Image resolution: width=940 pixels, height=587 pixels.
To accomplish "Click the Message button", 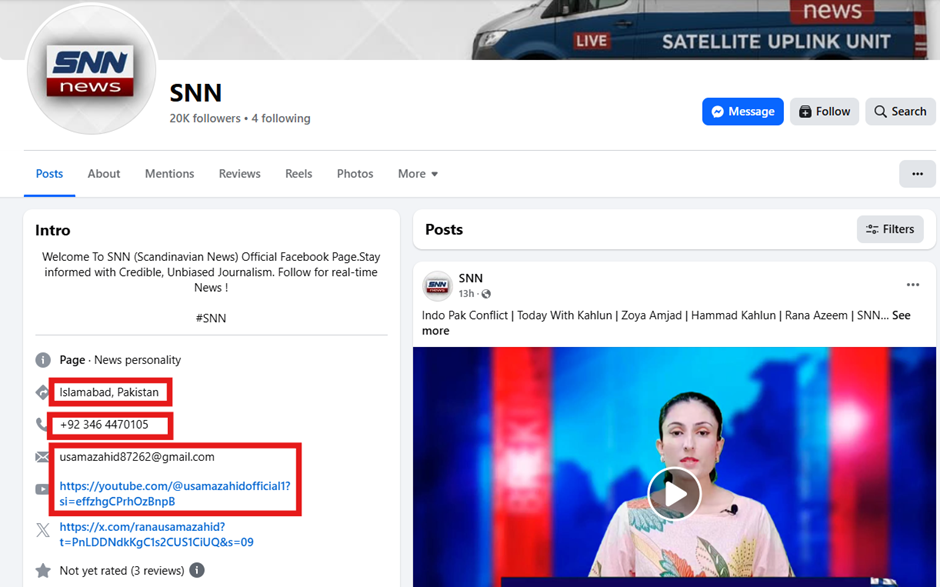I will click(742, 112).
